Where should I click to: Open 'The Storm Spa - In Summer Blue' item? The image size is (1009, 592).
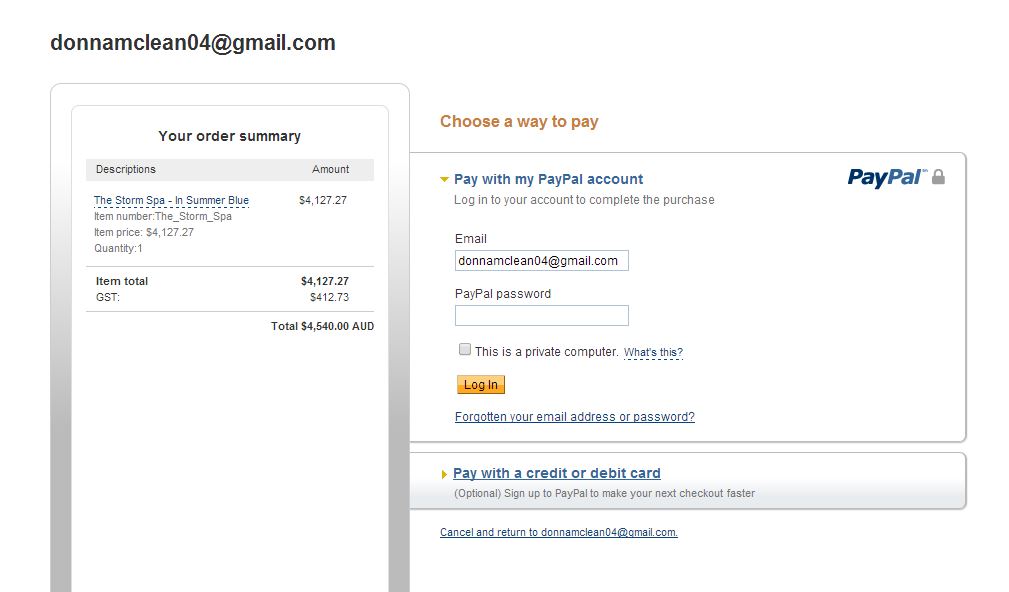tap(171, 201)
